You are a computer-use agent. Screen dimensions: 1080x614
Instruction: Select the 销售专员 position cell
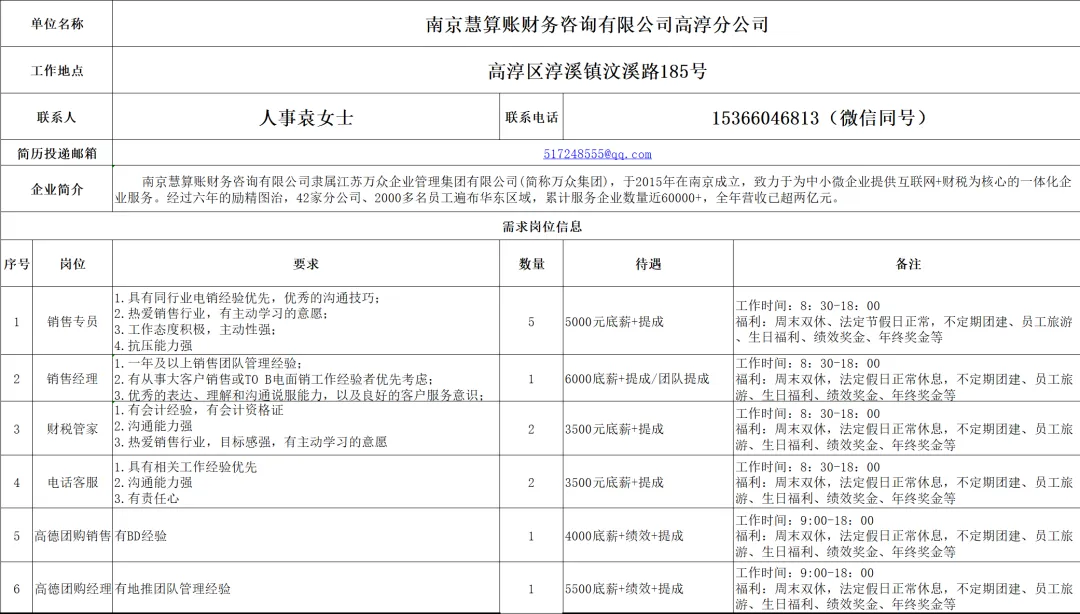coord(72,321)
